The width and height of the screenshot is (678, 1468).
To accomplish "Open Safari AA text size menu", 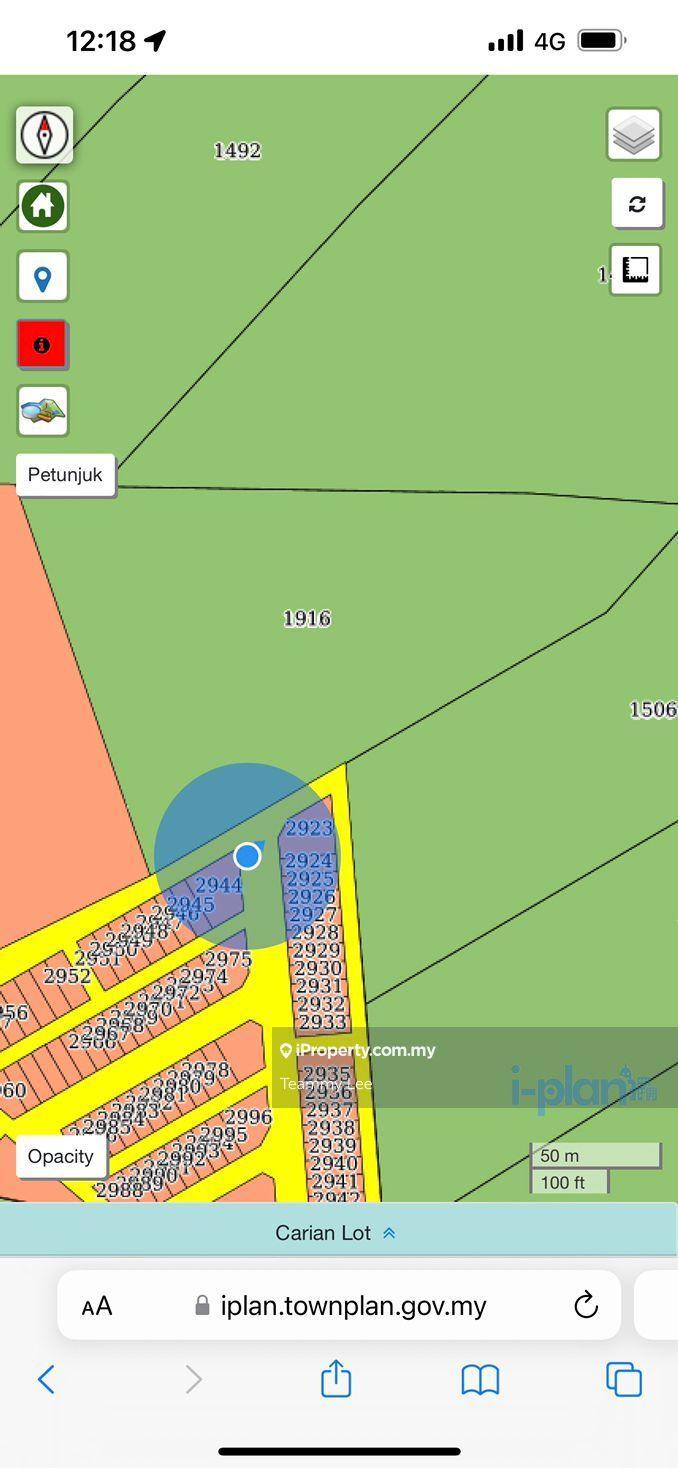I will tap(97, 1306).
